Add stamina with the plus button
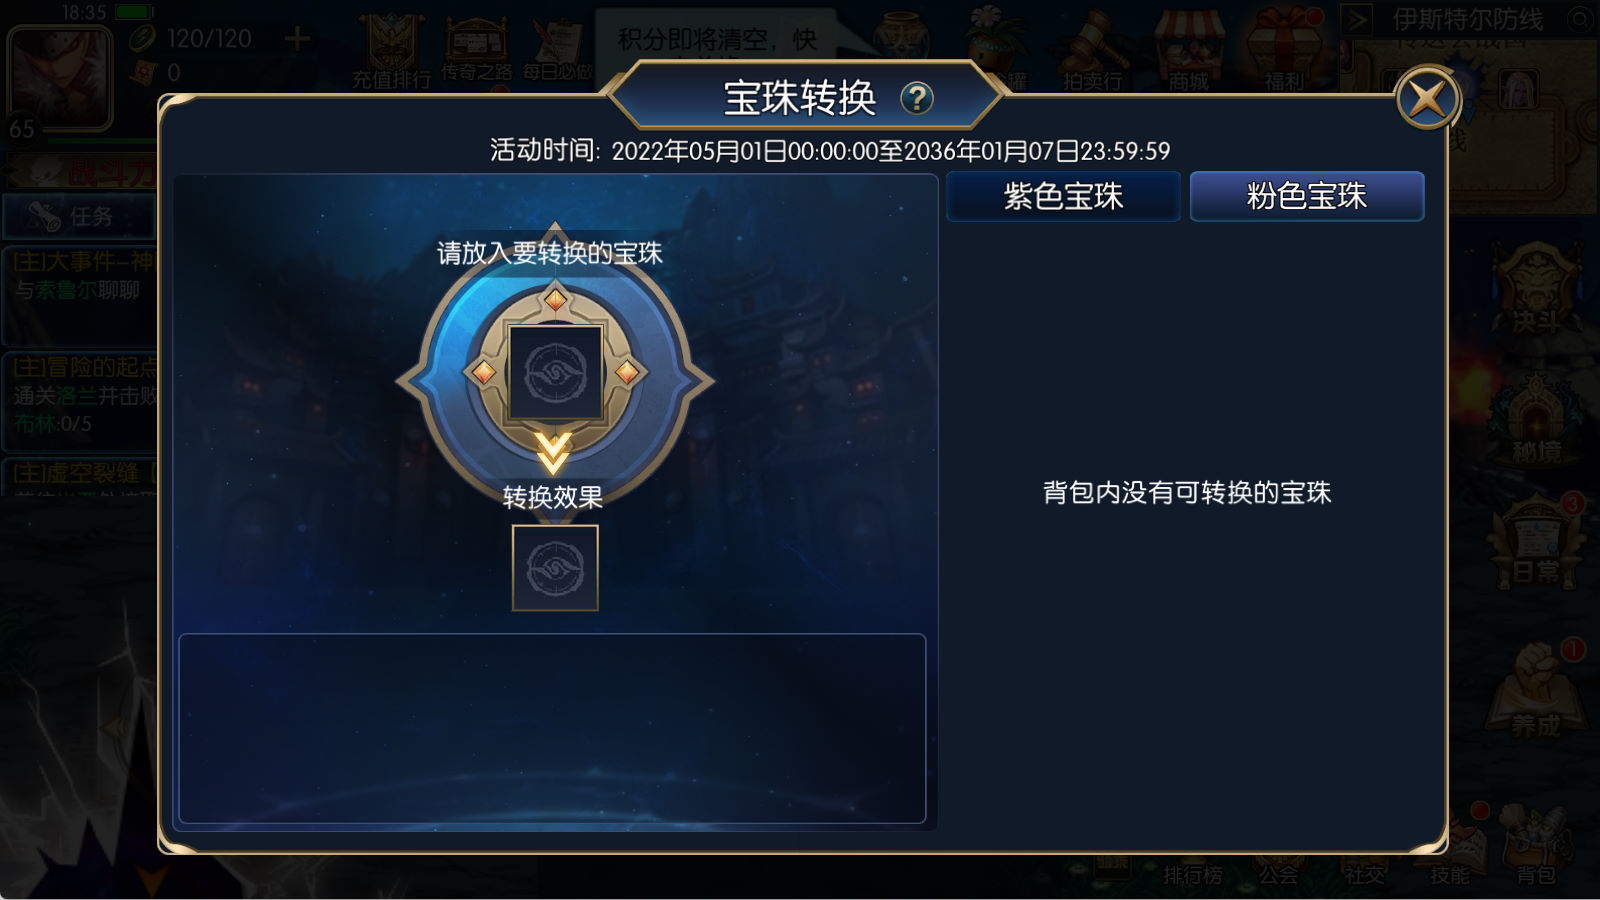 pos(297,39)
